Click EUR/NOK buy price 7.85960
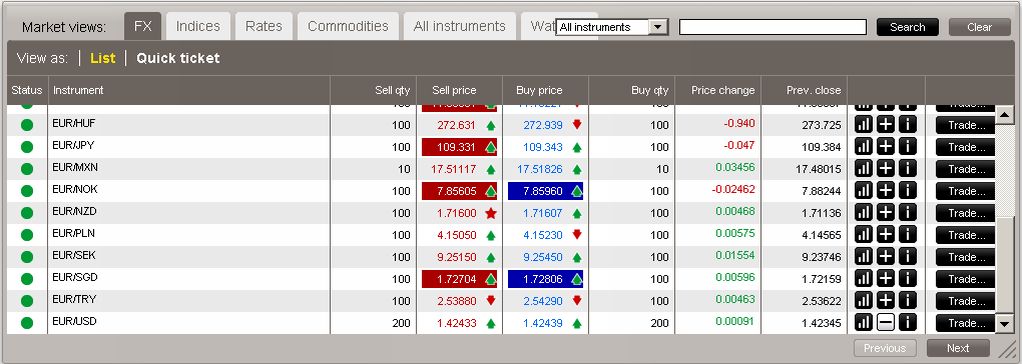 click(x=546, y=191)
